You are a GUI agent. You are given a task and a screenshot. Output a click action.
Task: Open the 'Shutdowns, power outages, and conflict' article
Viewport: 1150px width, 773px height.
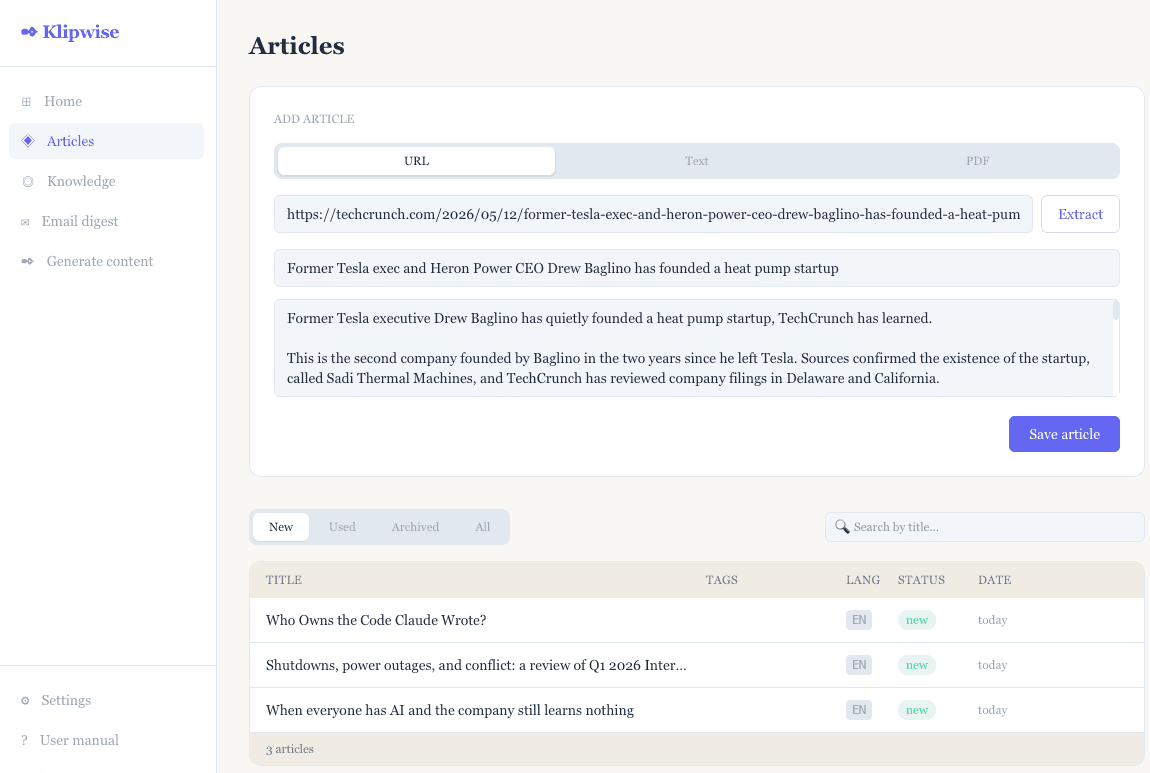[x=476, y=665]
